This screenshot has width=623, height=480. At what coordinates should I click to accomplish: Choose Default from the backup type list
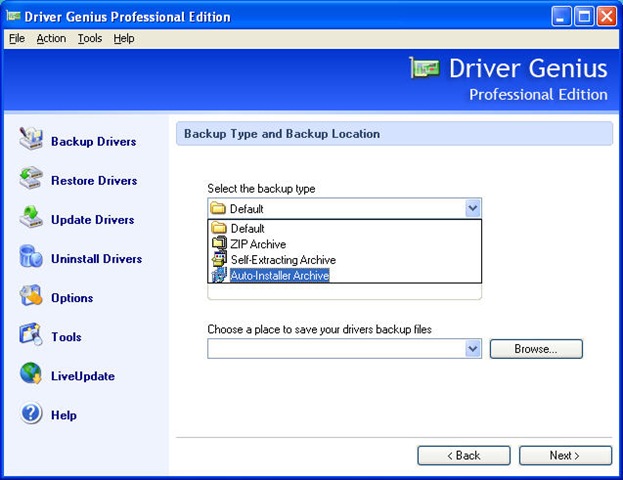(x=344, y=228)
